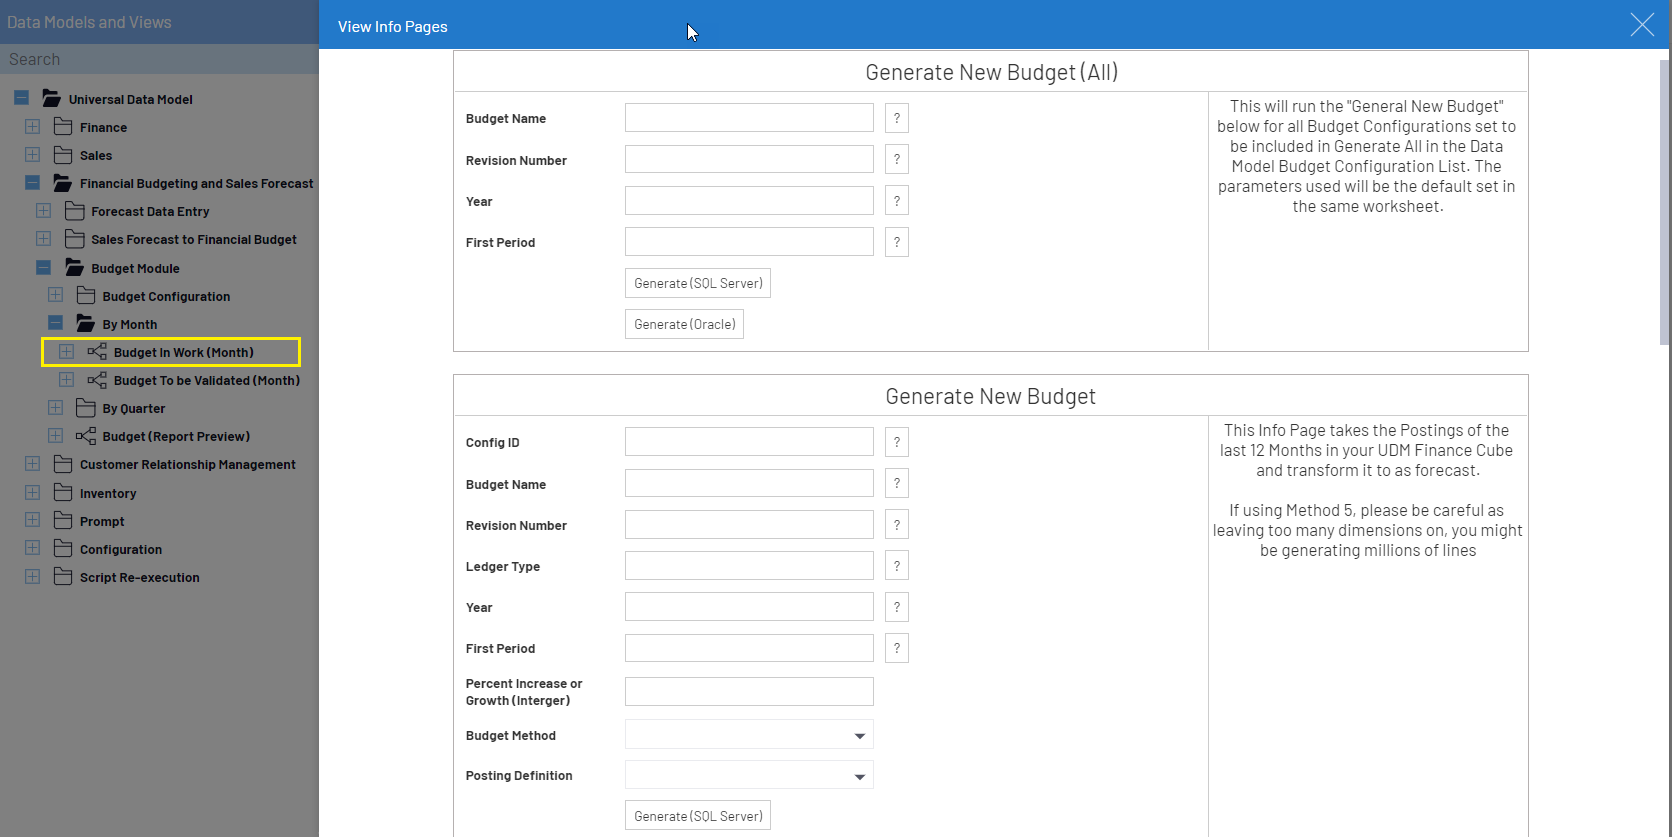Expand the Sales folder node

point(33,155)
